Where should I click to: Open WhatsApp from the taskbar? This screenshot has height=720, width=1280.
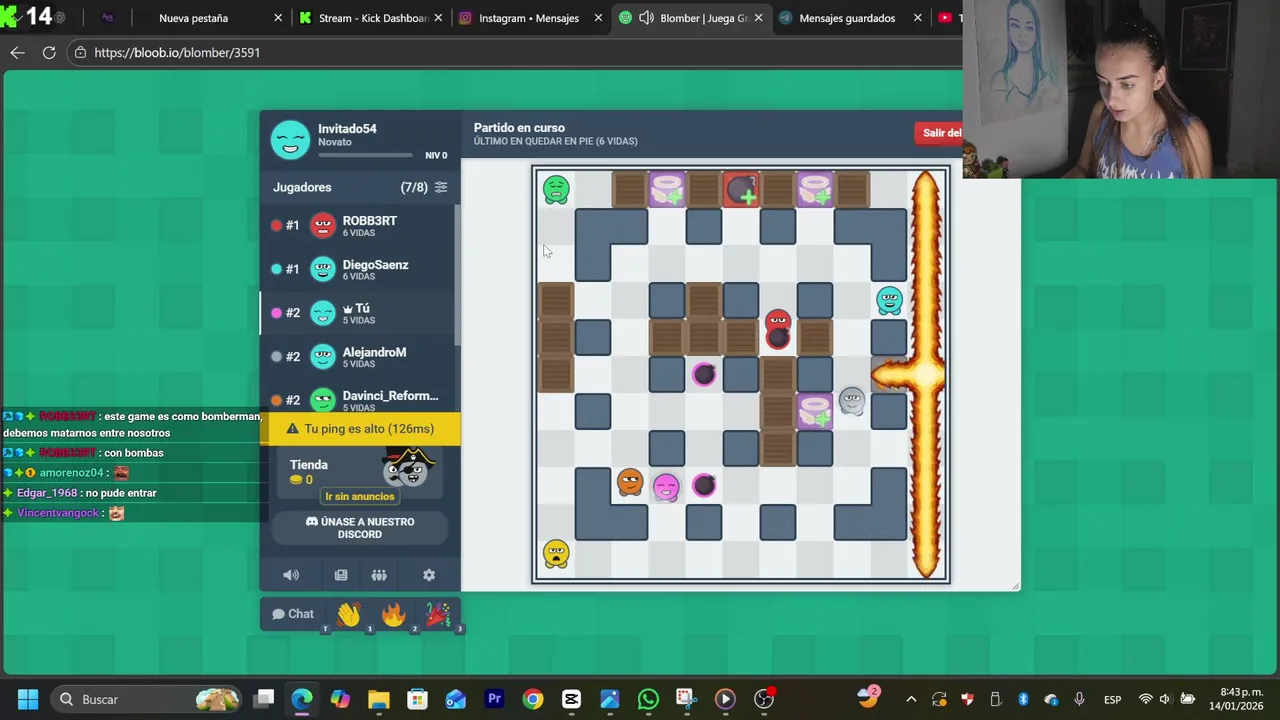pos(648,699)
